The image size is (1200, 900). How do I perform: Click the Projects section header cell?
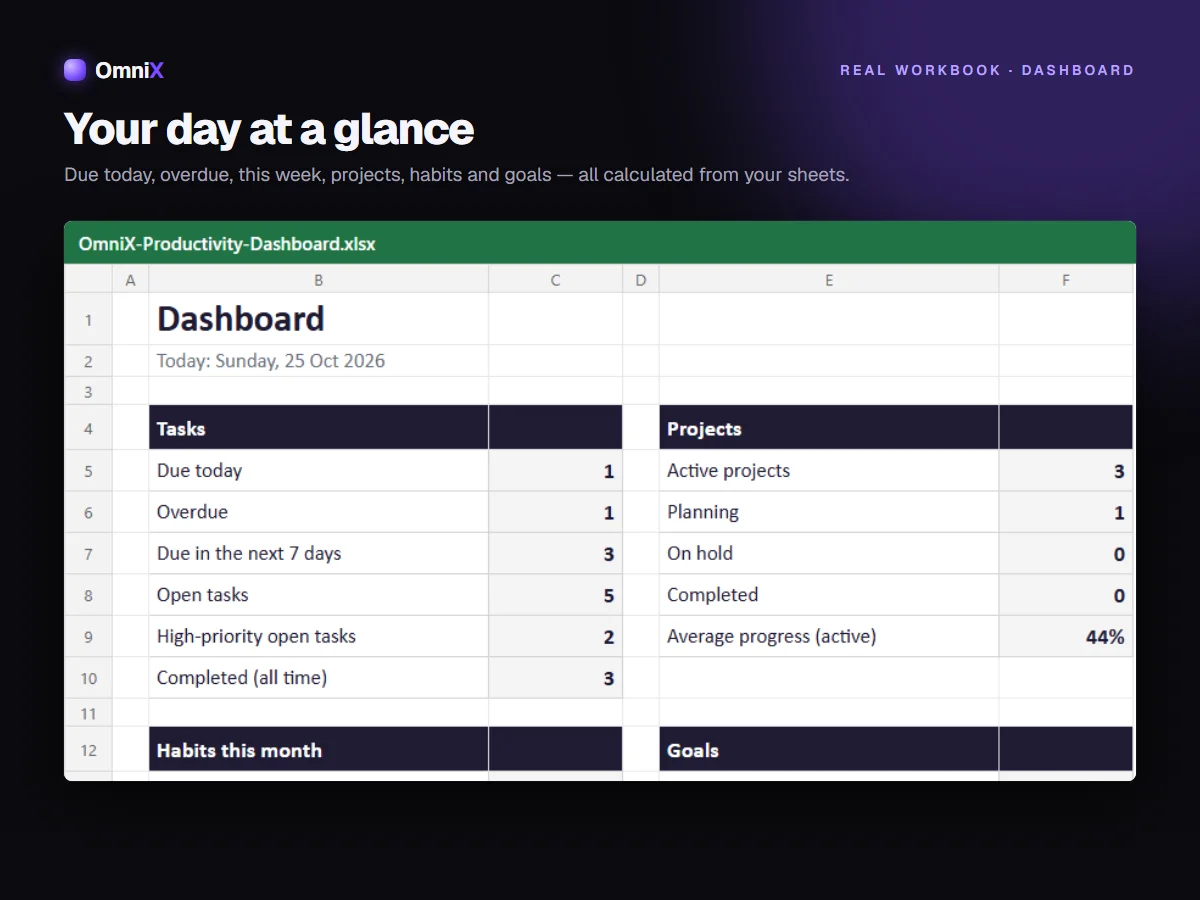point(829,428)
